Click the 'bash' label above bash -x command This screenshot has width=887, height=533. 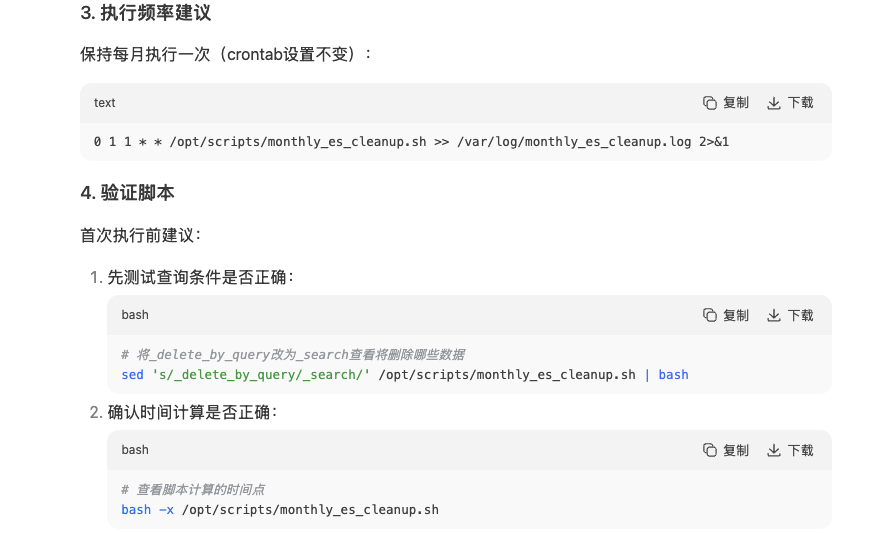(135, 450)
